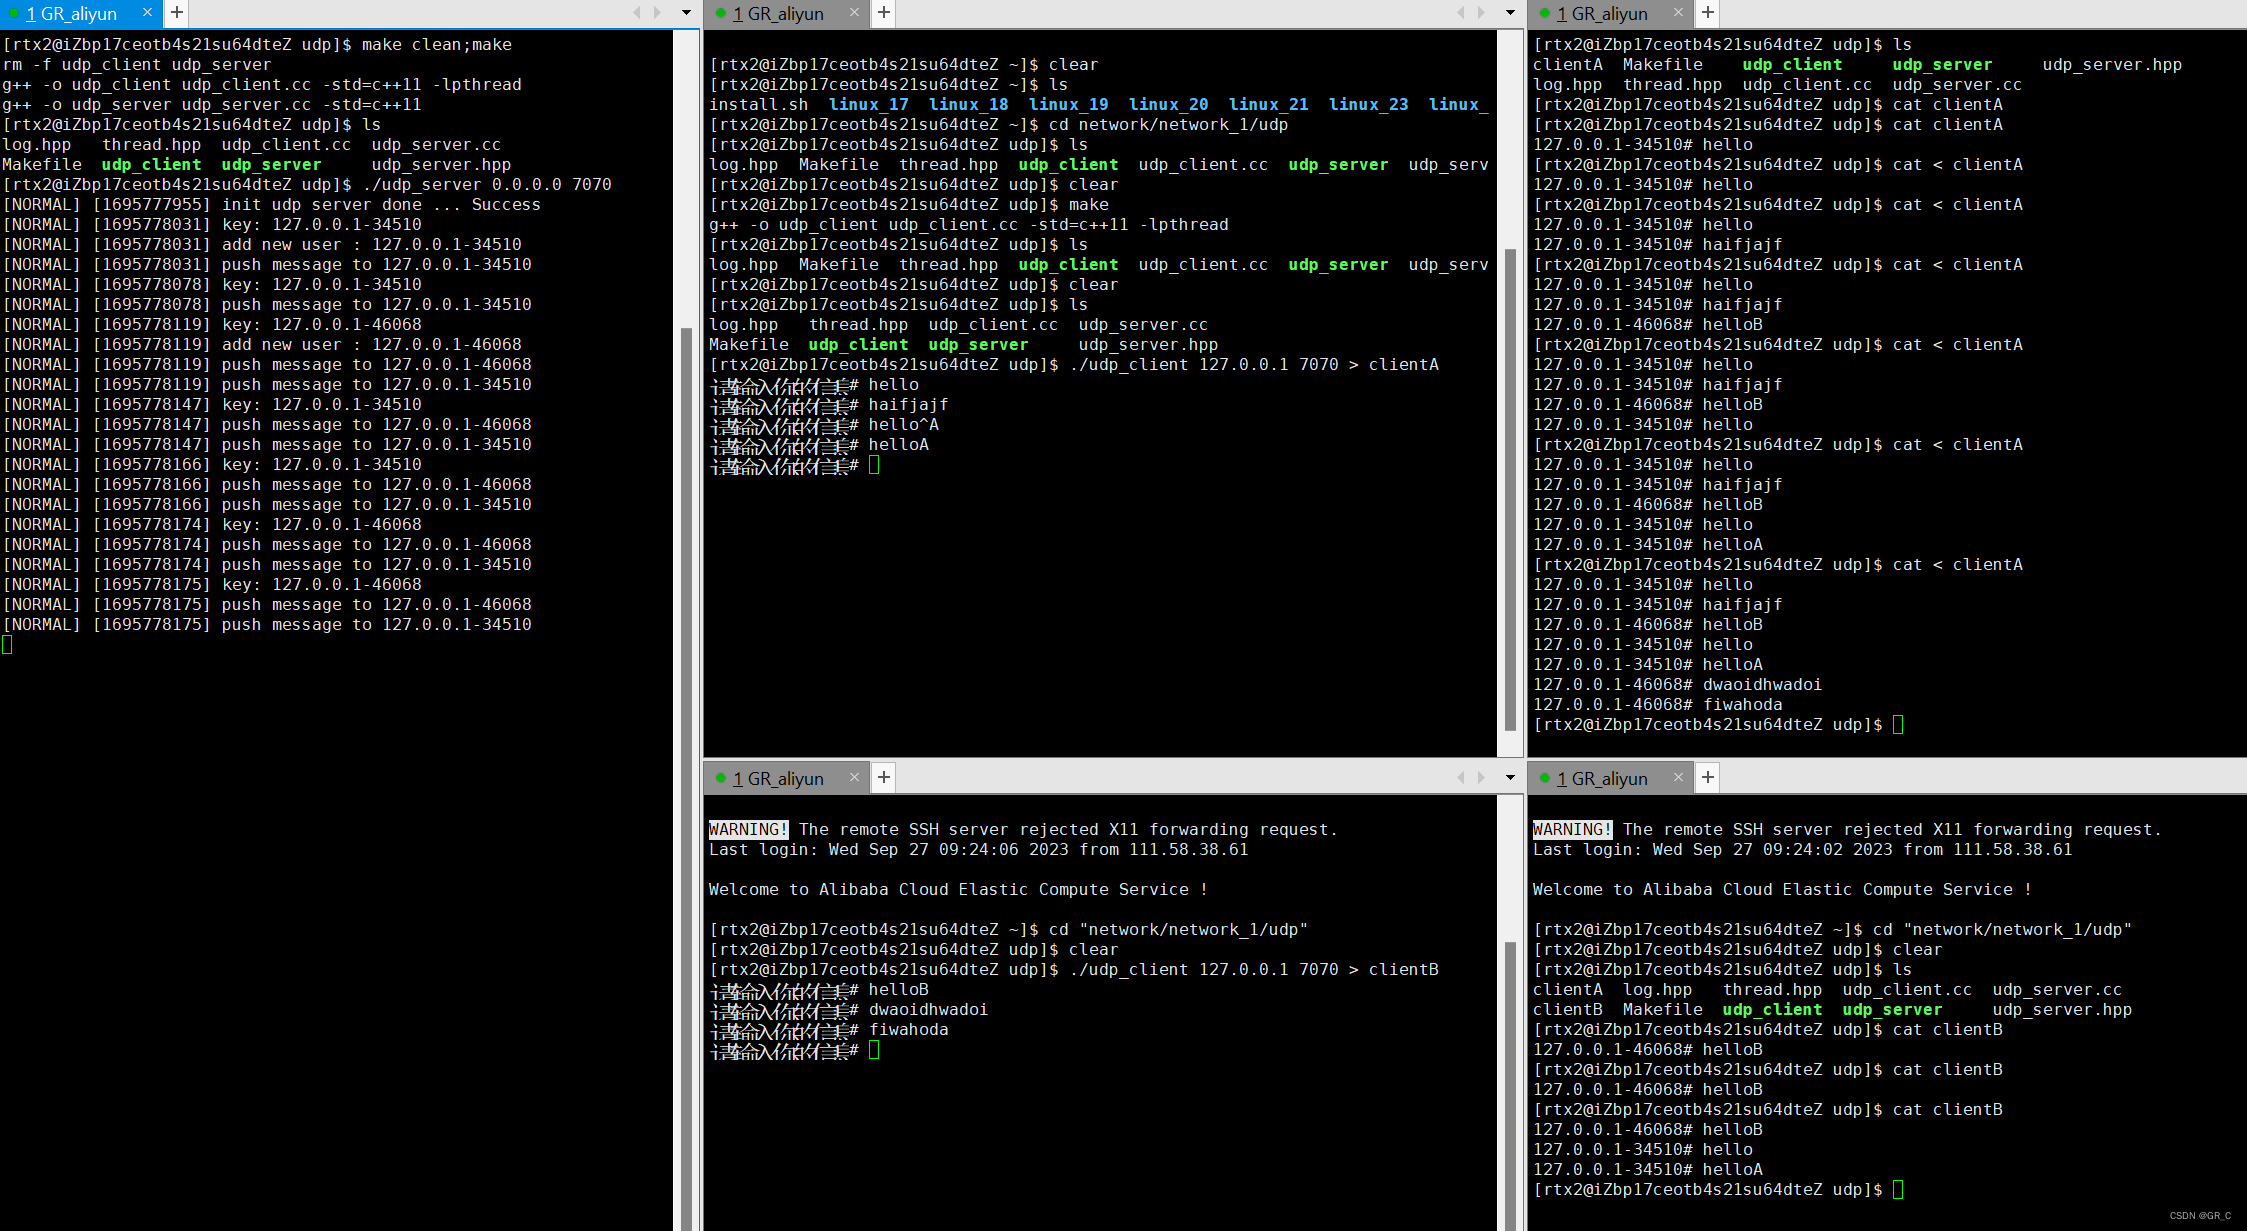Click the right tab-scroll arrow in clientB sender pane
Viewport: 2247px width, 1231px height.
click(x=1481, y=777)
